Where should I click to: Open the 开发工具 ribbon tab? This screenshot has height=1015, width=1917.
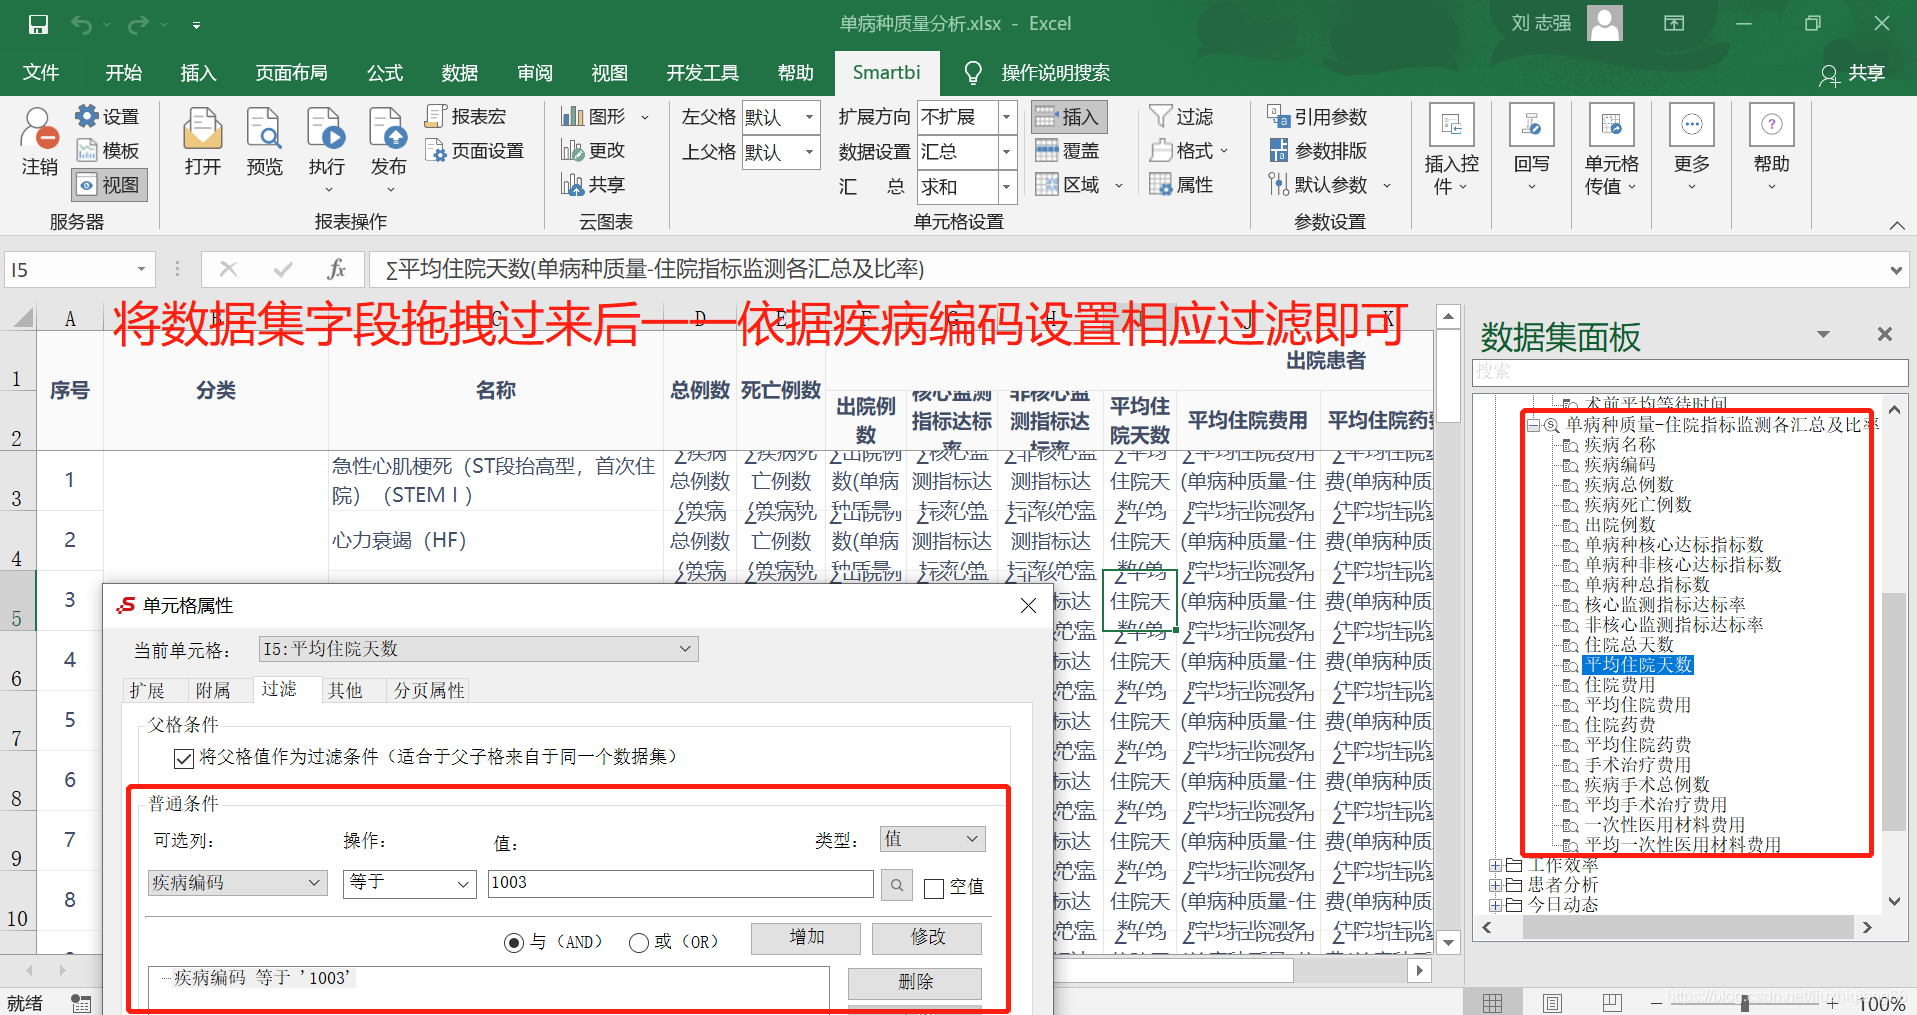(703, 73)
